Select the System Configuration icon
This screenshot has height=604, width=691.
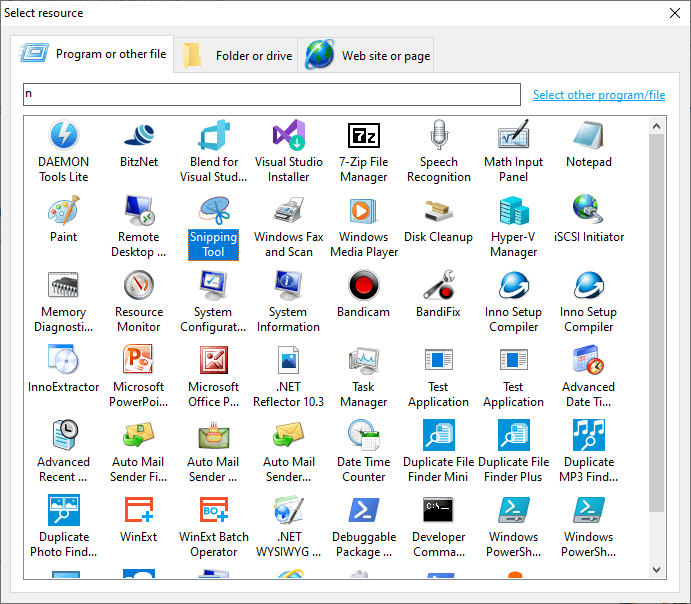point(214,285)
